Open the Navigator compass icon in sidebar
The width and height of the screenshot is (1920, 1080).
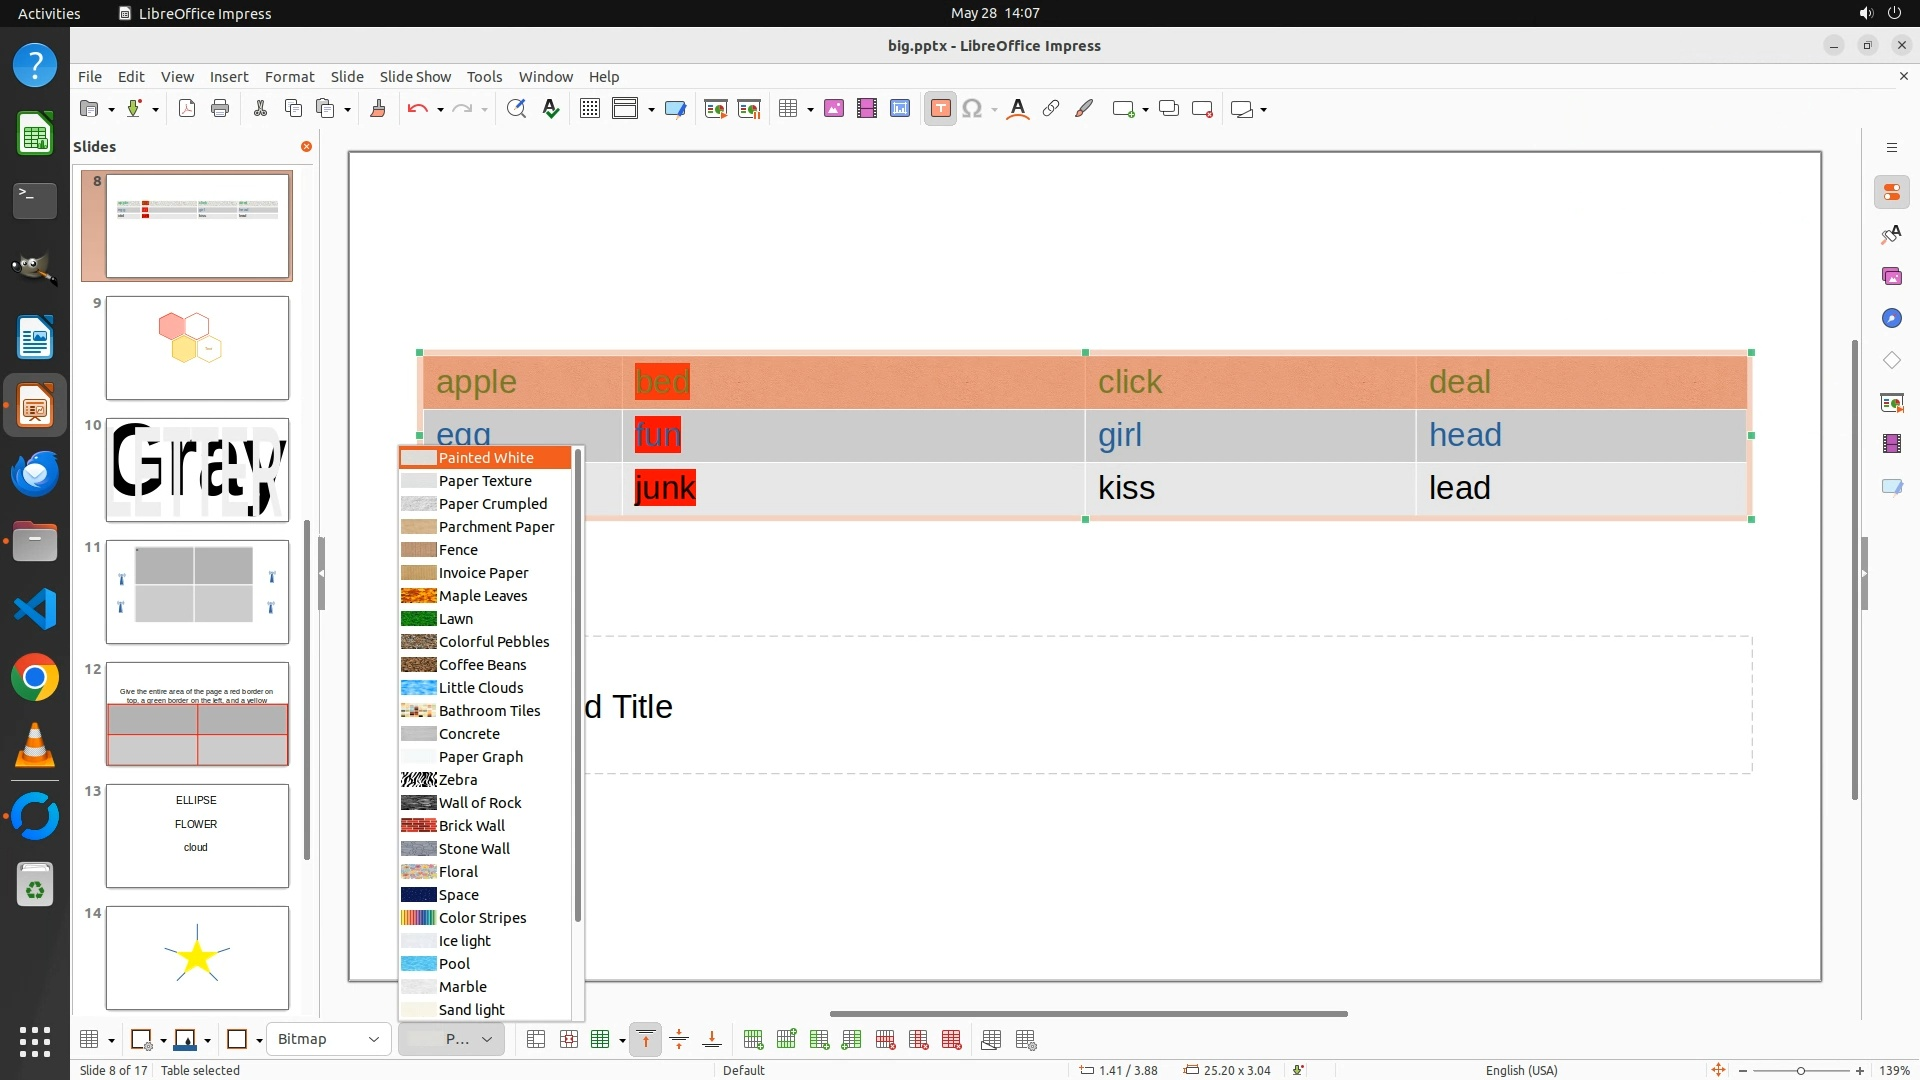coord(1891,318)
